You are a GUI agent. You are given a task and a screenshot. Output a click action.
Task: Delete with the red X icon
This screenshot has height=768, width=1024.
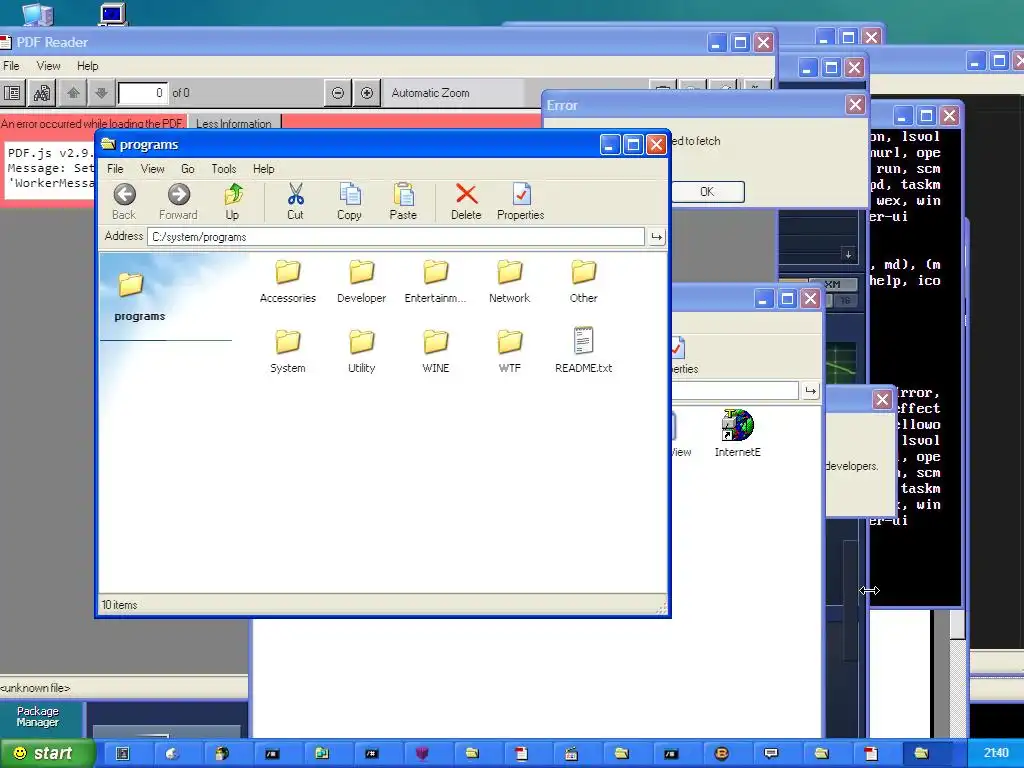pyautogui.click(x=466, y=195)
